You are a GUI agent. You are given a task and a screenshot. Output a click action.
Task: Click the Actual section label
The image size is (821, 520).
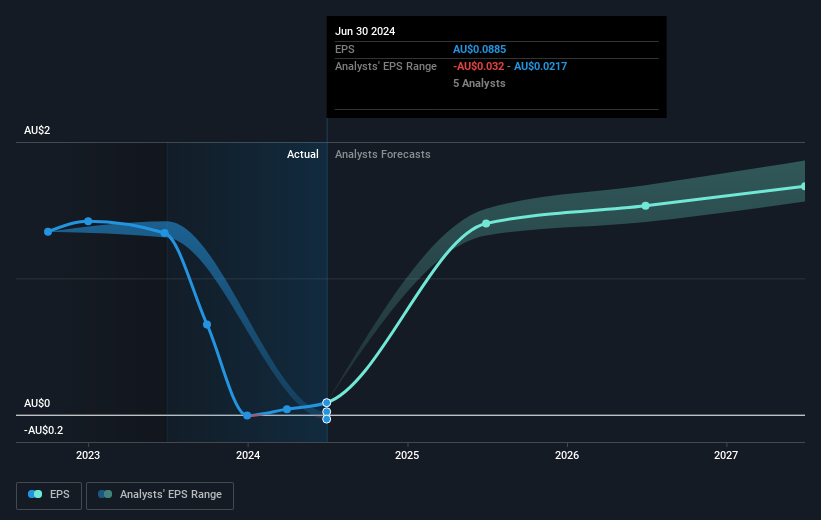click(x=303, y=154)
